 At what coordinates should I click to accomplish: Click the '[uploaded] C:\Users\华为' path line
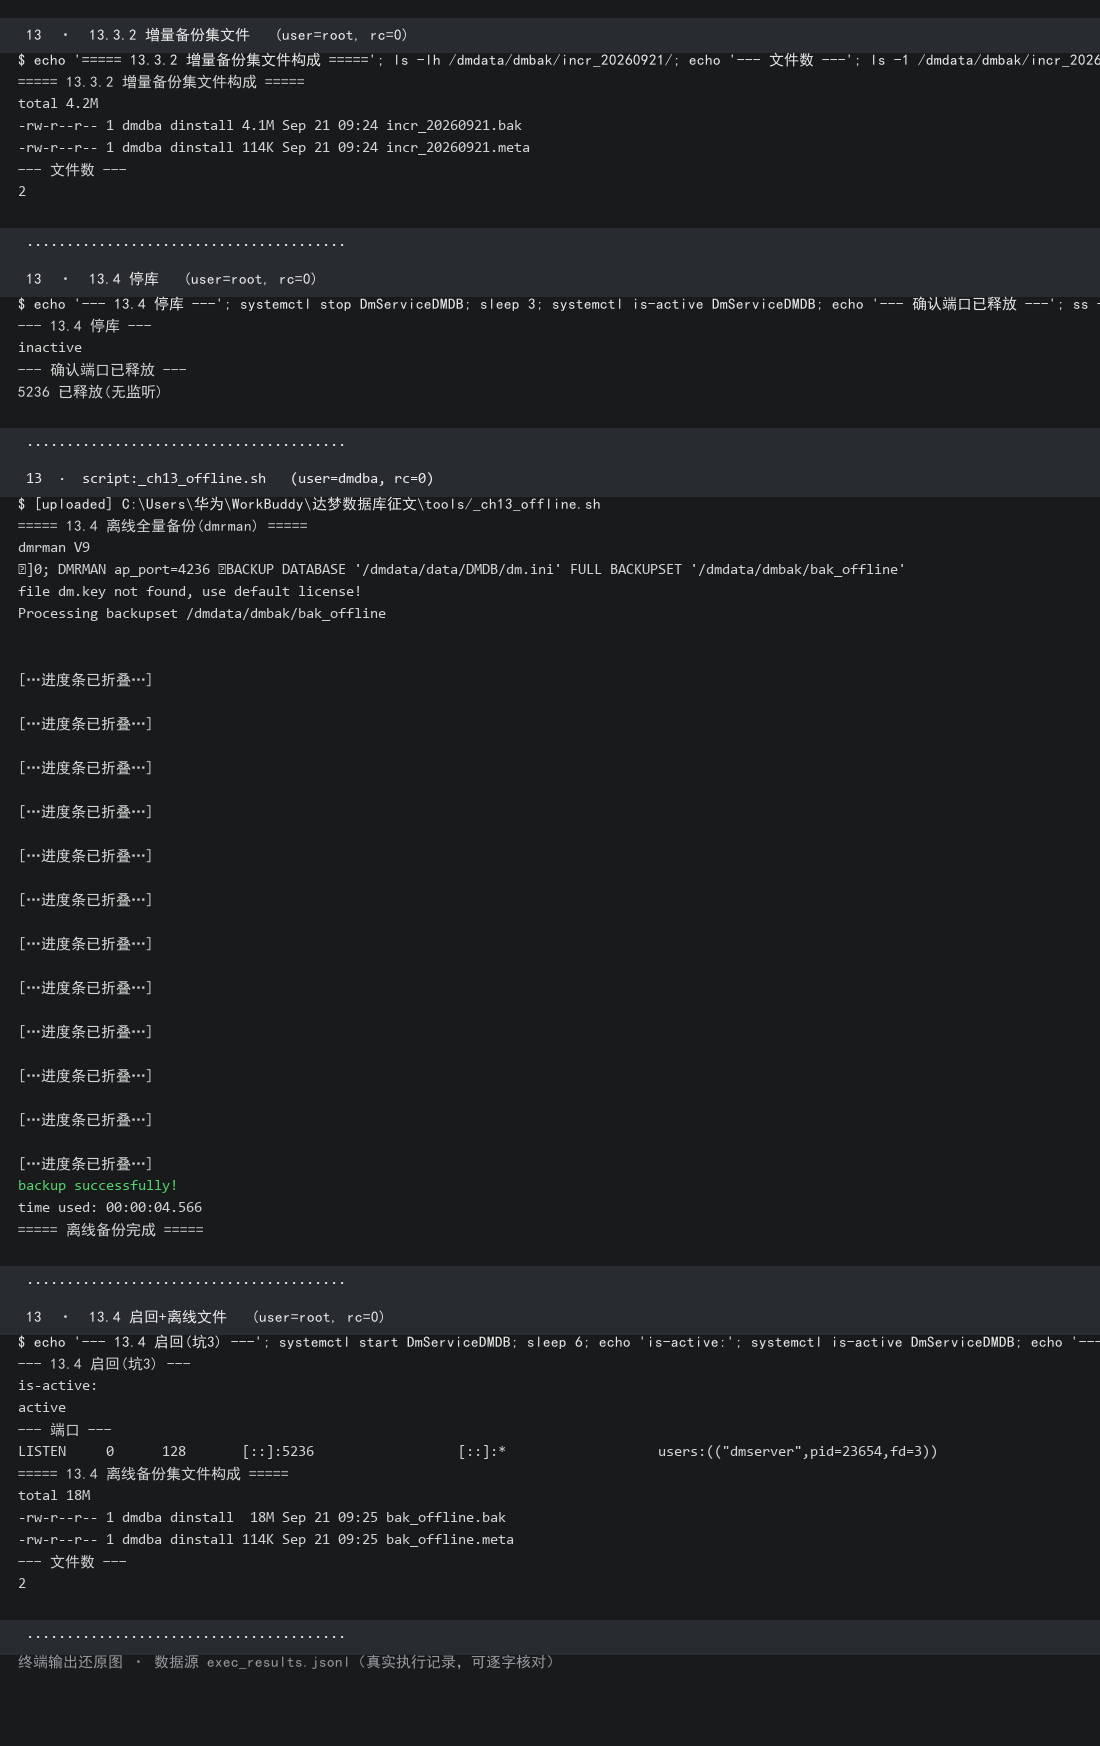point(309,504)
